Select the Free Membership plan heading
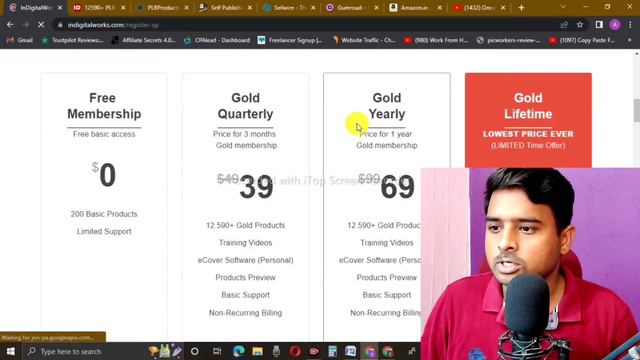Screen dimensions: 640x360 104,106
